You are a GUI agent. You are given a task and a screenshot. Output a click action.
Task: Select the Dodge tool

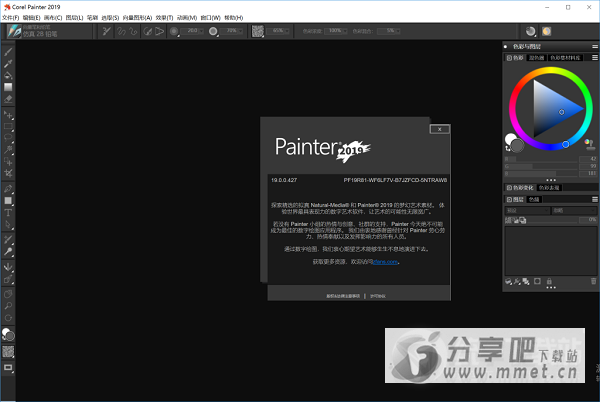(x=8, y=252)
